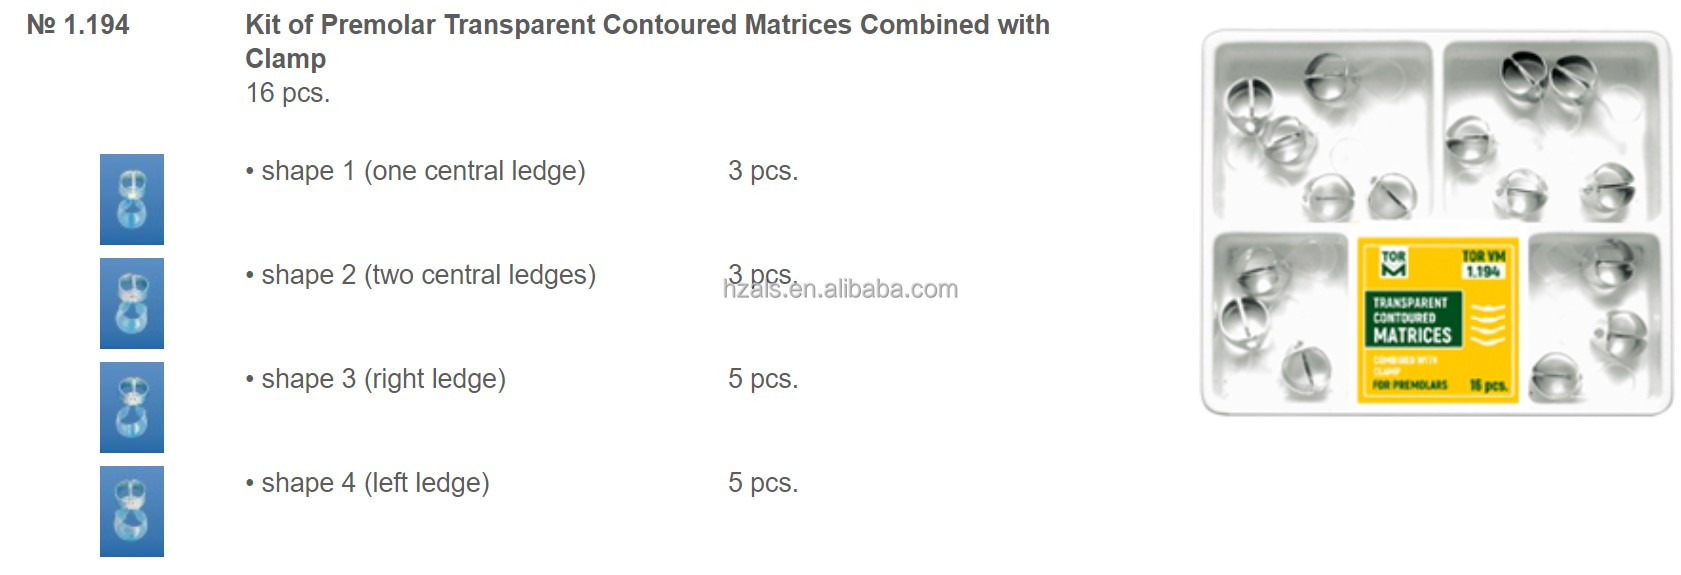Click the shape 4 matrix thumbnail
1681x575 pixels.
click(x=132, y=511)
